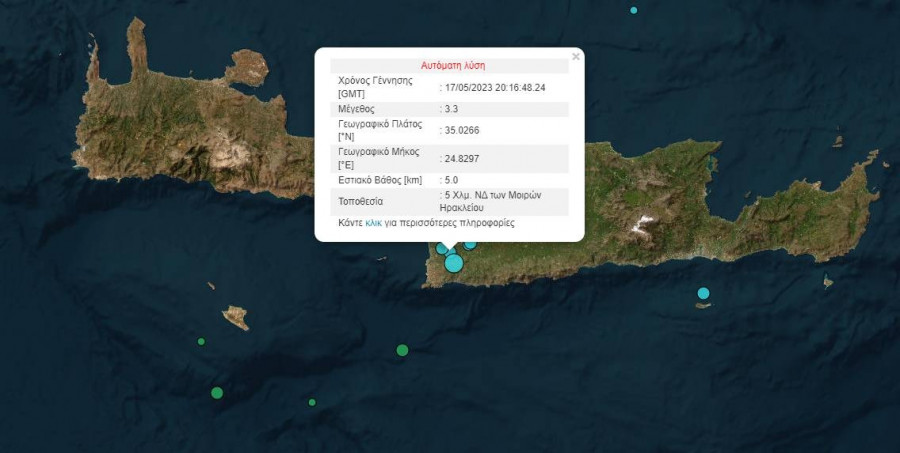
Task: Click the small green marker at the bottom of the map
Action: 312,402
